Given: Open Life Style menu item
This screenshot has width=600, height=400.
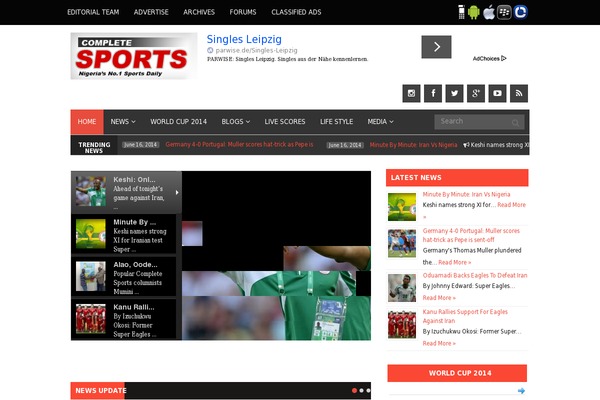Looking at the screenshot, I should (336, 122).
